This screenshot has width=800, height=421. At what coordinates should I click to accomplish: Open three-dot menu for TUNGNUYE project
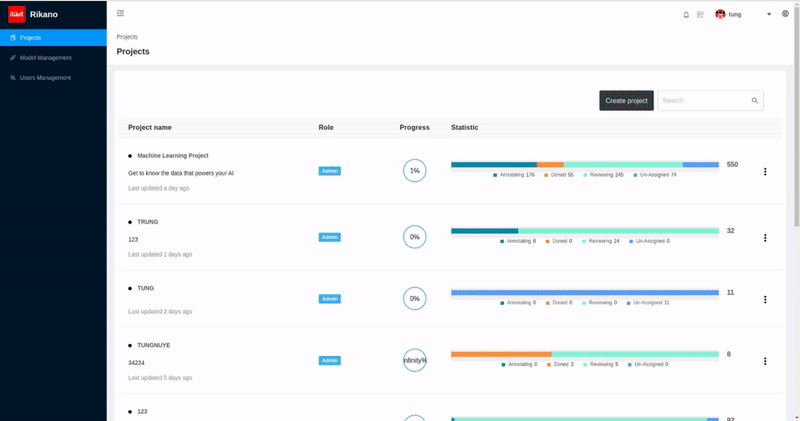pos(765,361)
